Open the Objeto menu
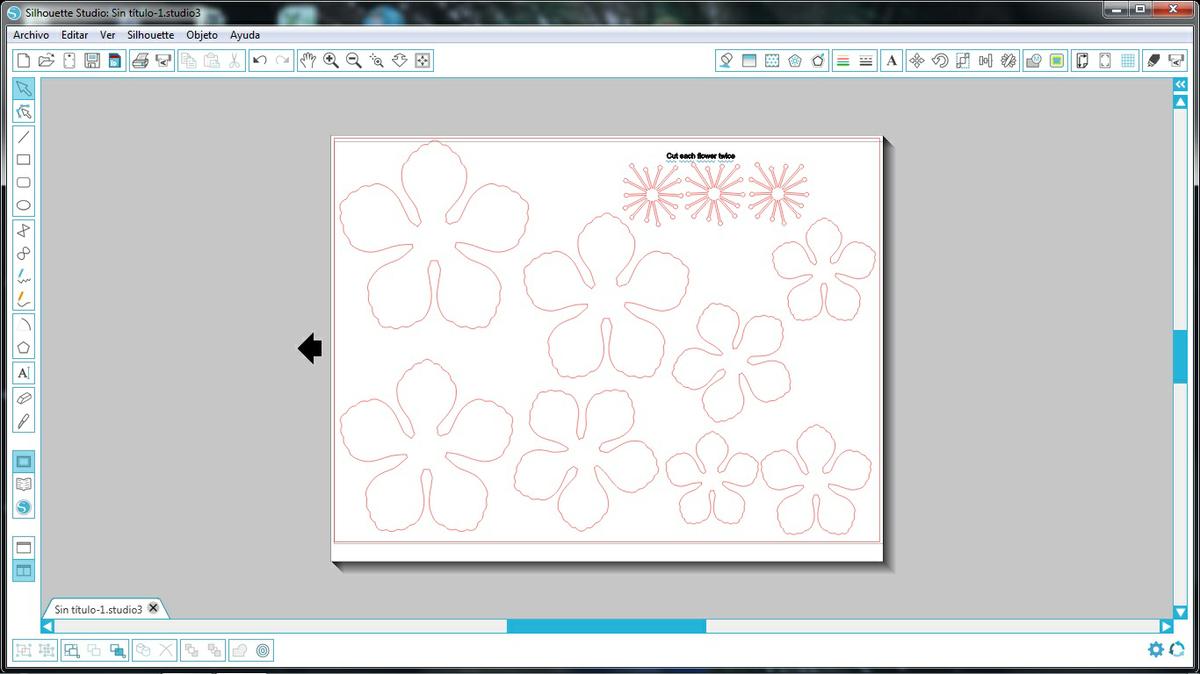Image resolution: width=1200 pixels, height=674 pixels. pos(201,34)
